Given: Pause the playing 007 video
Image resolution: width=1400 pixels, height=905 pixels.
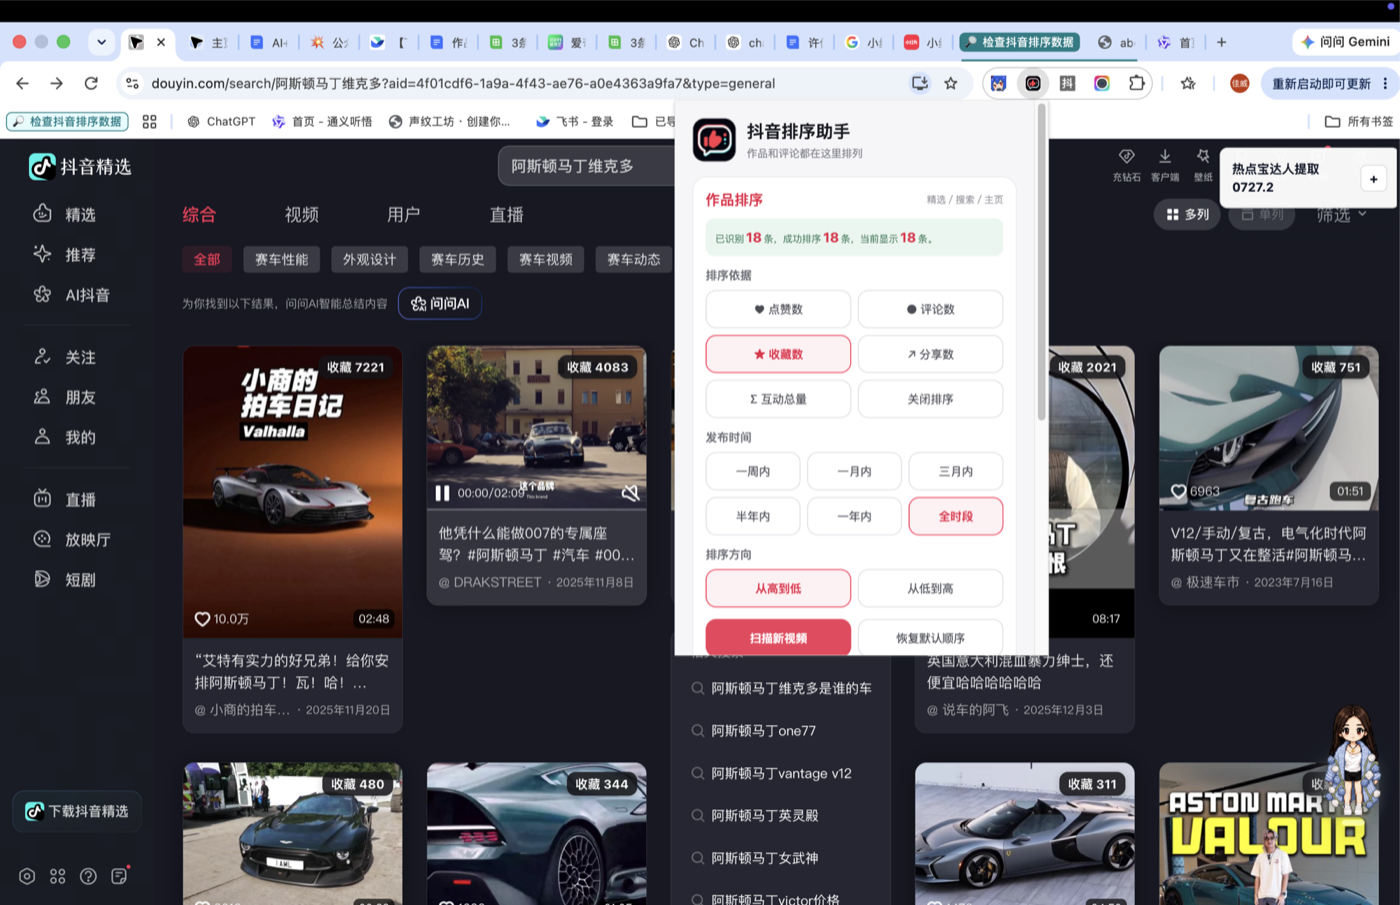Looking at the screenshot, I should click(x=442, y=493).
